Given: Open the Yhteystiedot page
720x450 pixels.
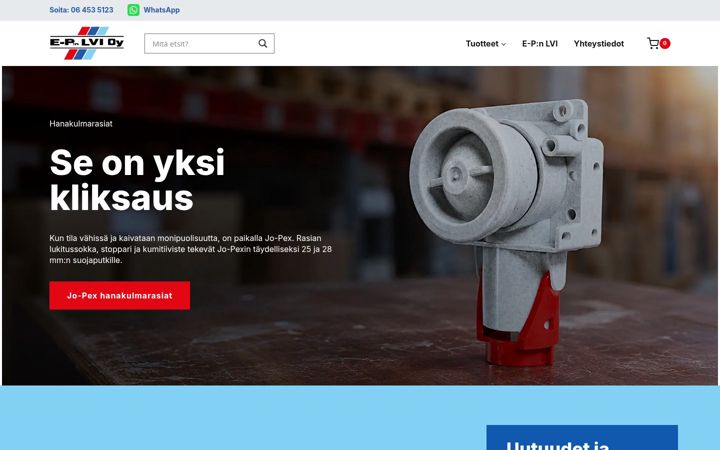Looking at the screenshot, I should [x=598, y=44].
